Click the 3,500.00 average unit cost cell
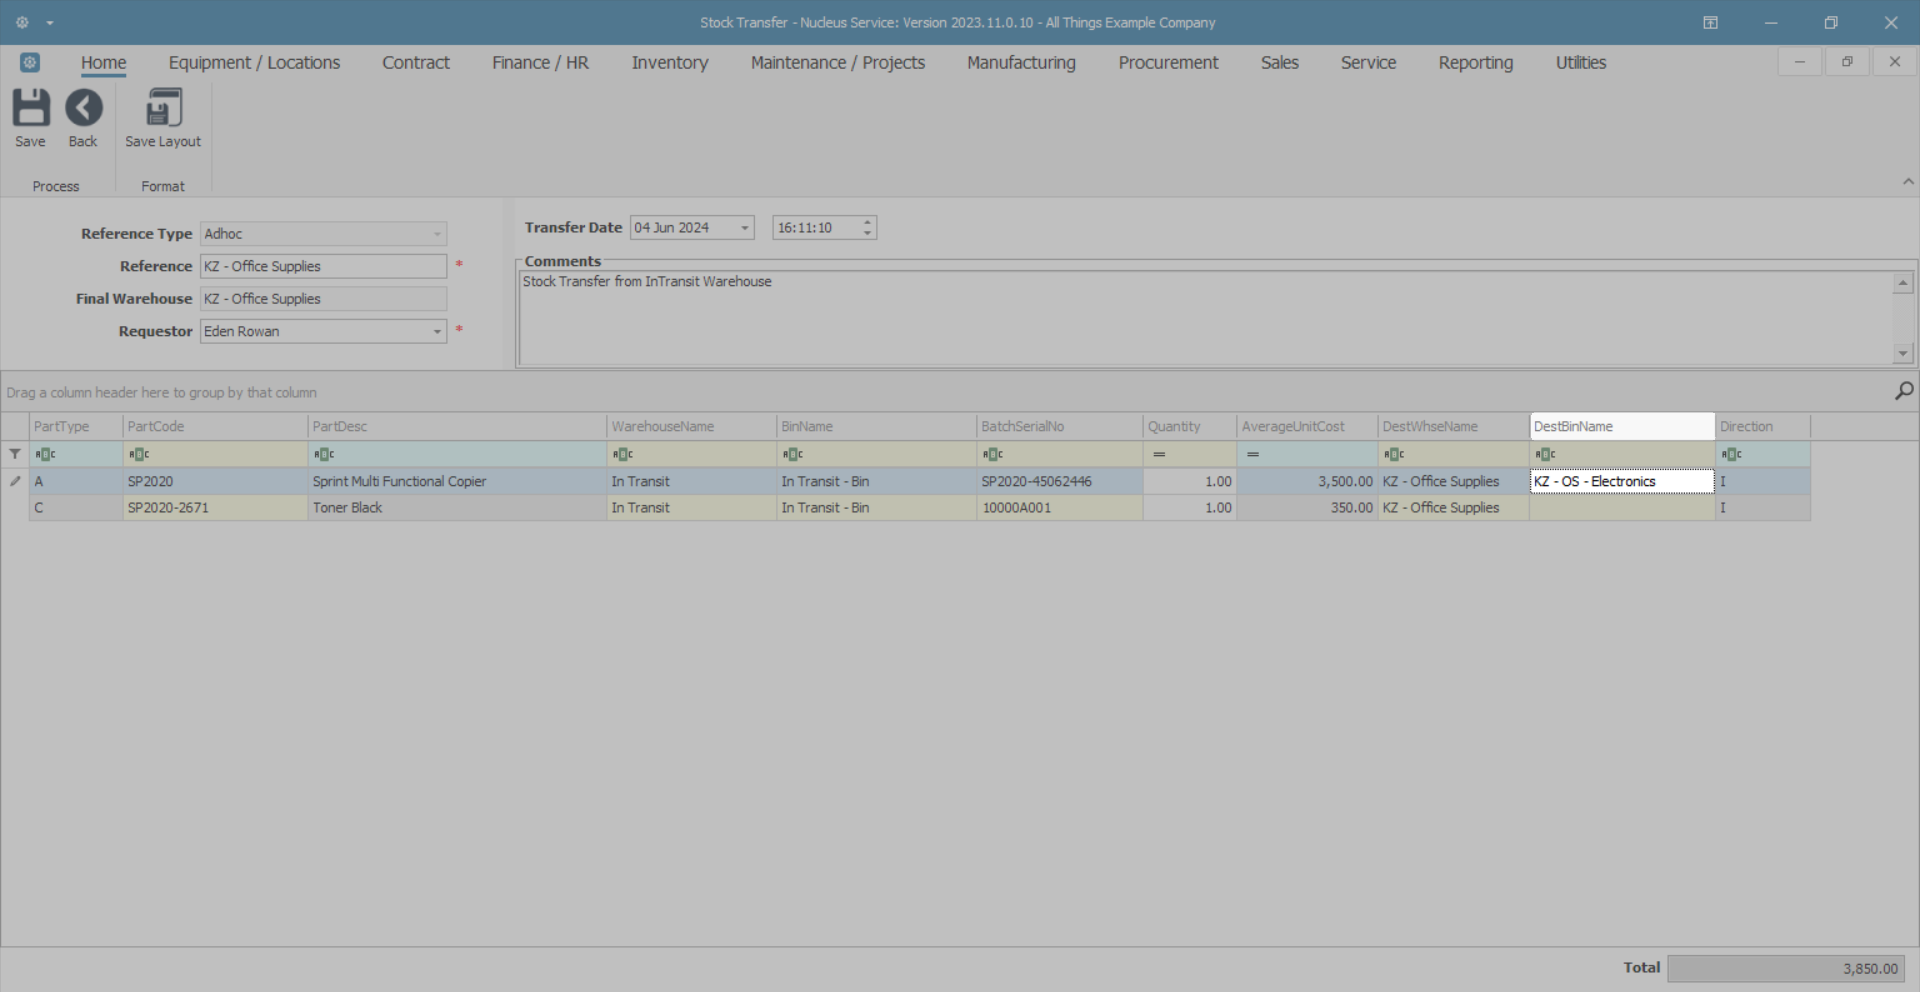 [1307, 481]
